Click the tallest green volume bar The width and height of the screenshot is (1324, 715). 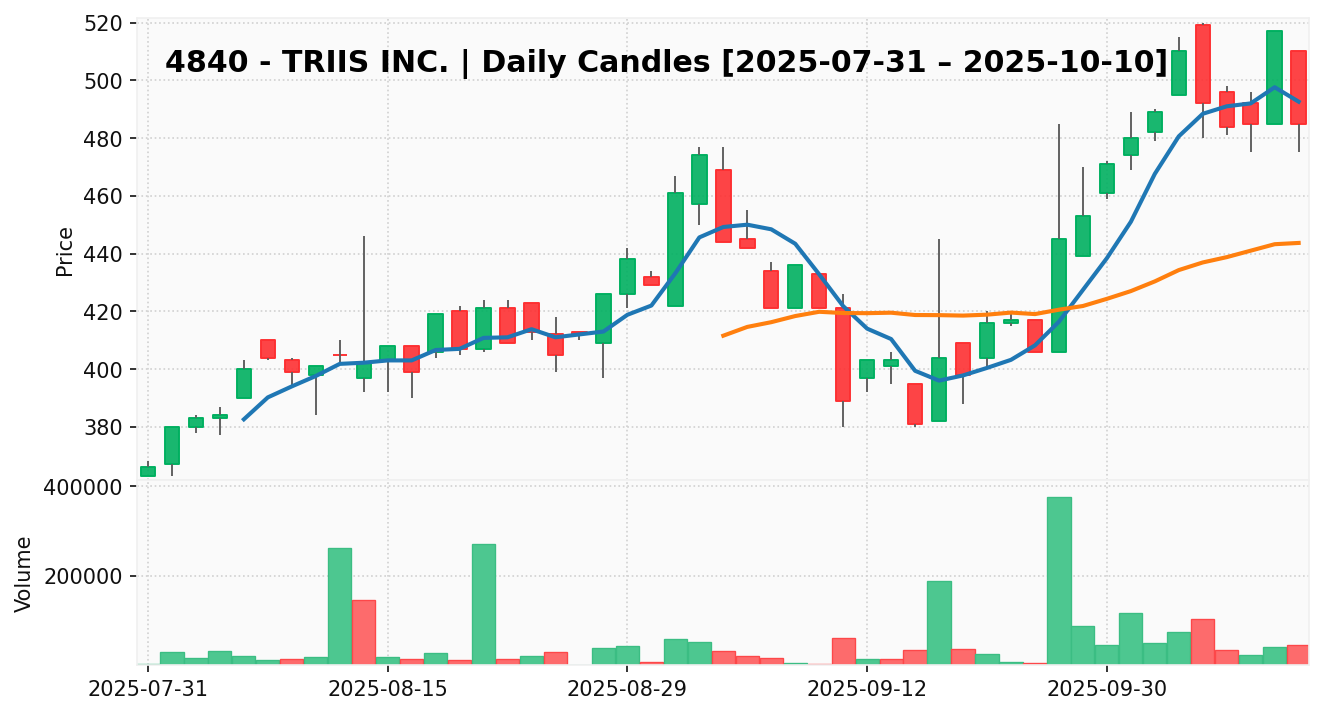coord(1059,580)
